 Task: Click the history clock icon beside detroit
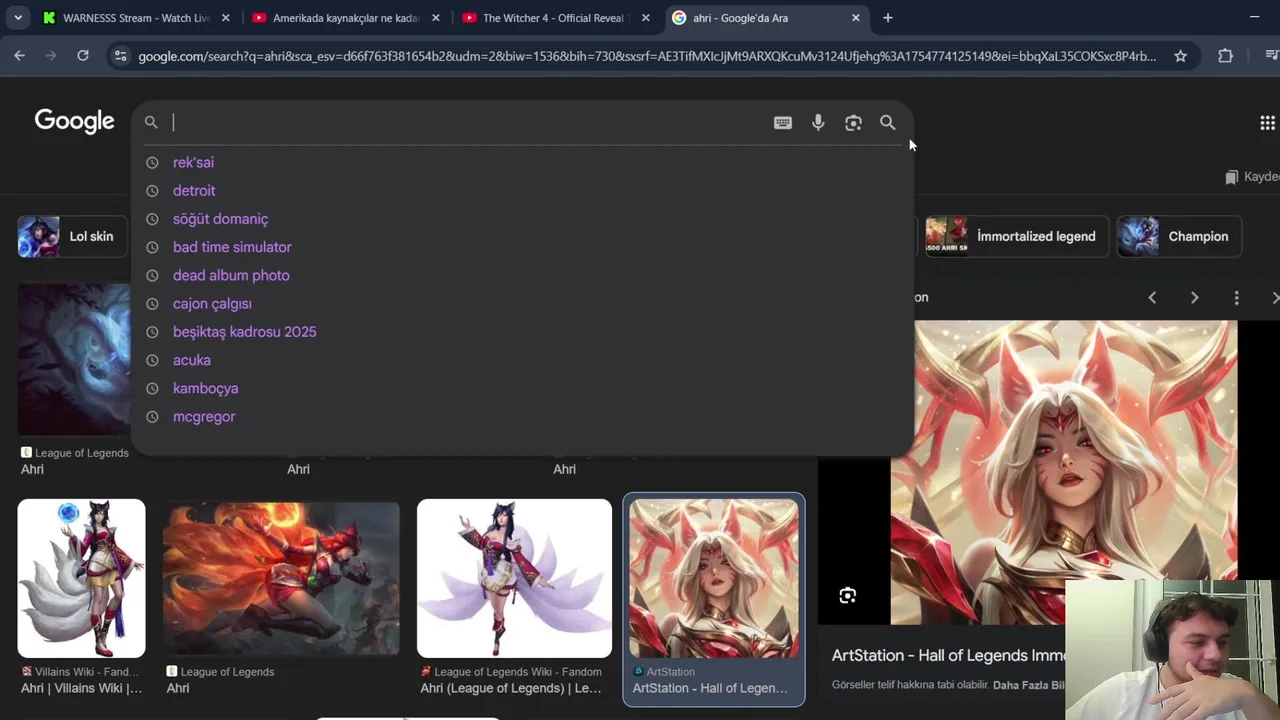(x=152, y=190)
